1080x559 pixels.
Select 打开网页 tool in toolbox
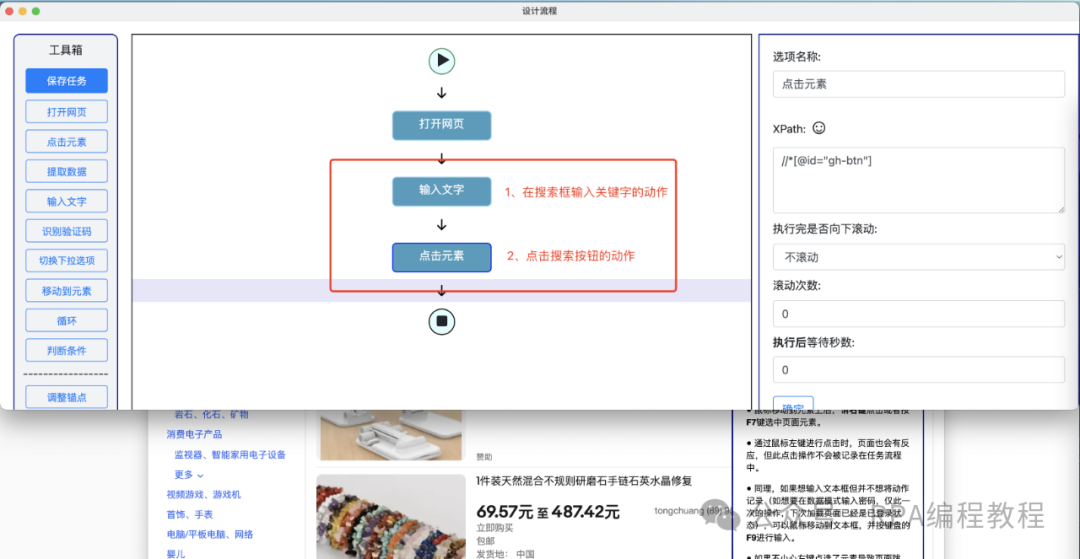coord(67,112)
